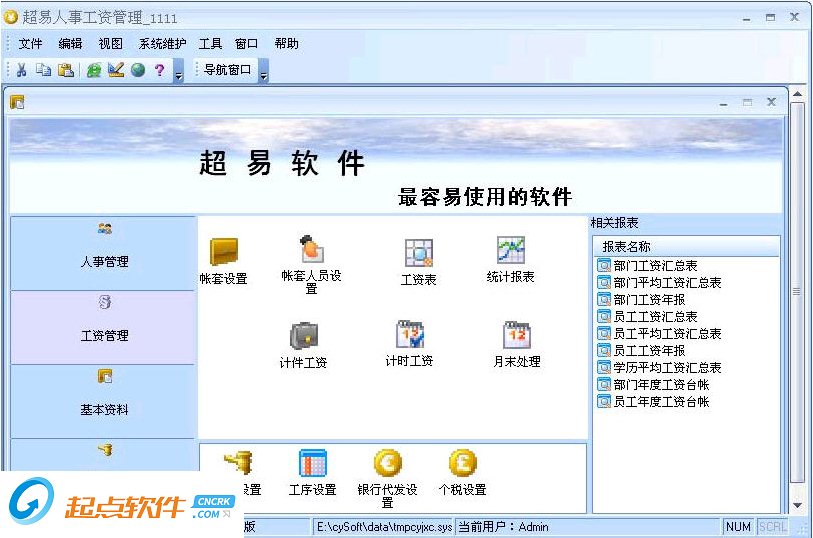The height and width of the screenshot is (538, 813).
Task: Click the NUM indicator in status bar
Action: [738, 527]
